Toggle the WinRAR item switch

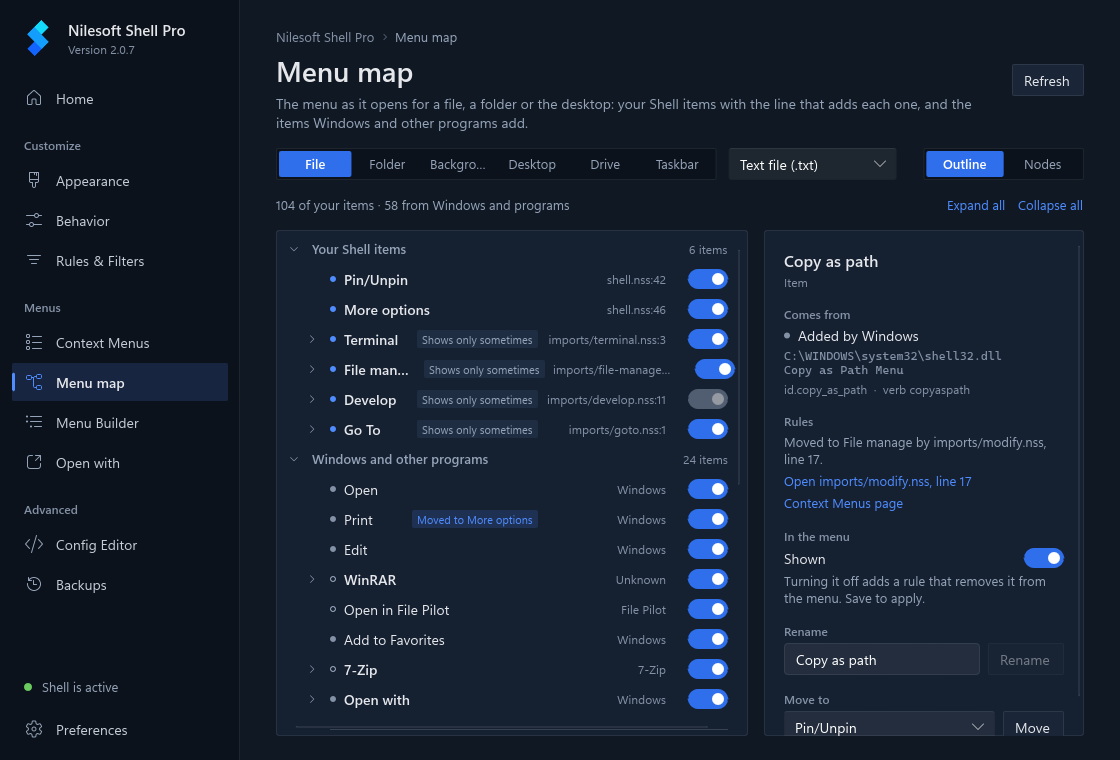click(707, 579)
